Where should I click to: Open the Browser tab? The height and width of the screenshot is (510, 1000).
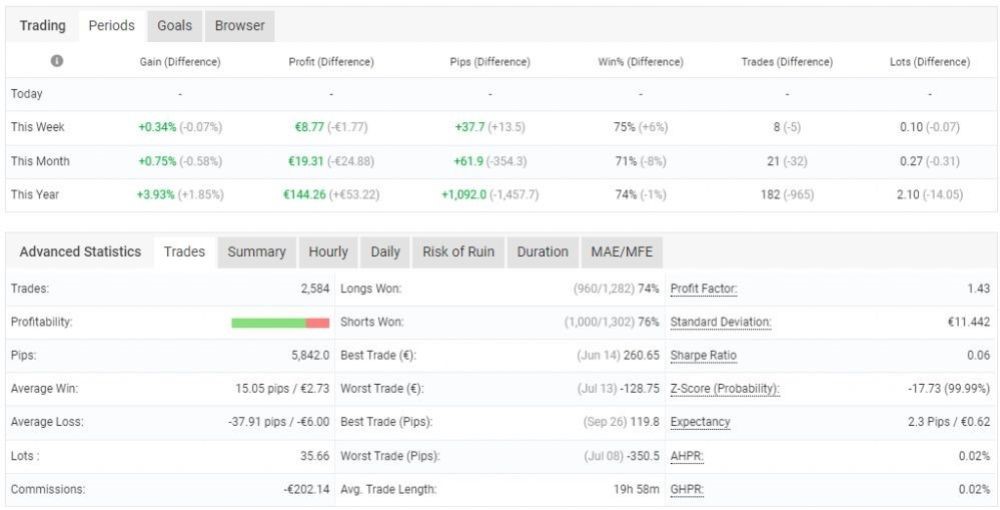[x=239, y=26]
